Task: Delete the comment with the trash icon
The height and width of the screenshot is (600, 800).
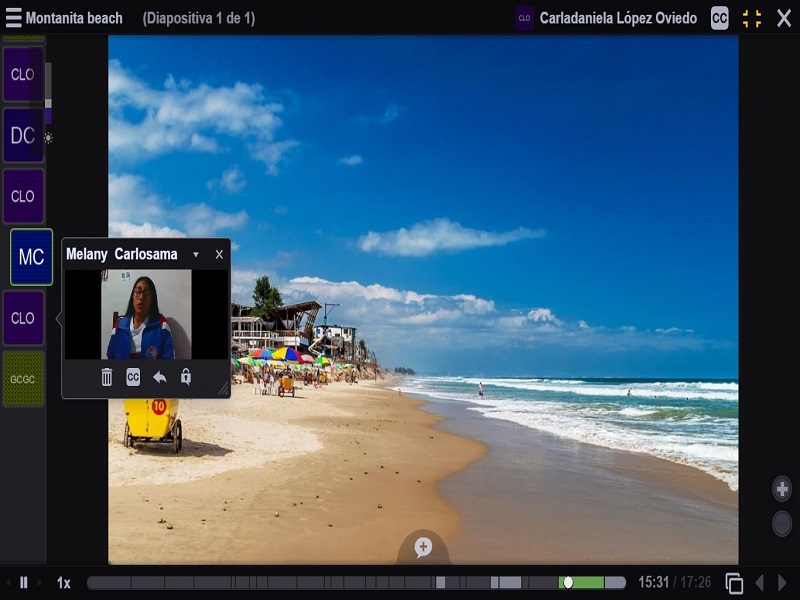Action: pyautogui.click(x=107, y=377)
